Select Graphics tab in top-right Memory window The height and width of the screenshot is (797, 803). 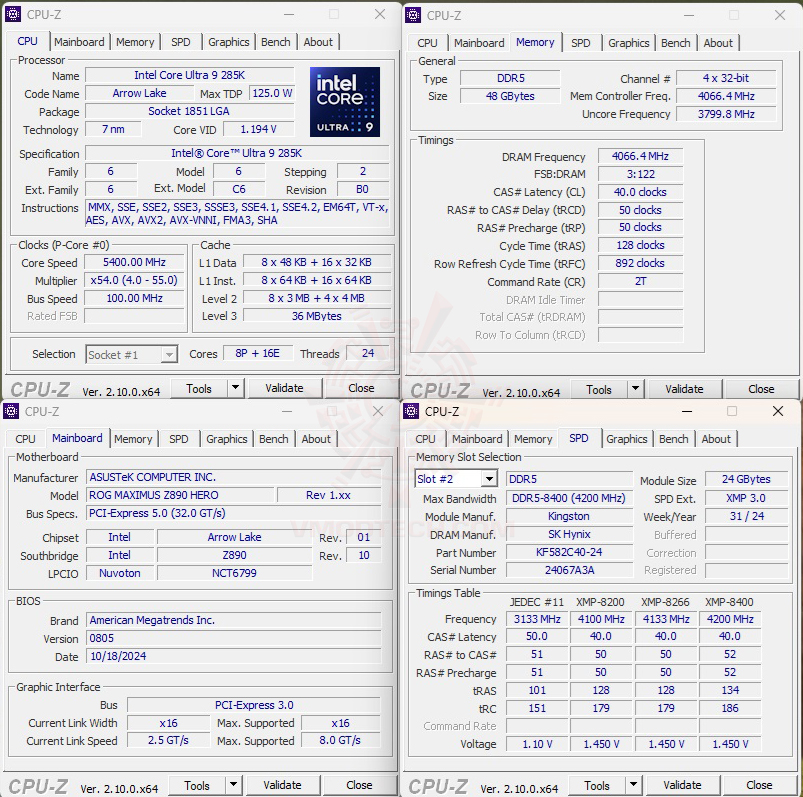click(x=628, y=43)
